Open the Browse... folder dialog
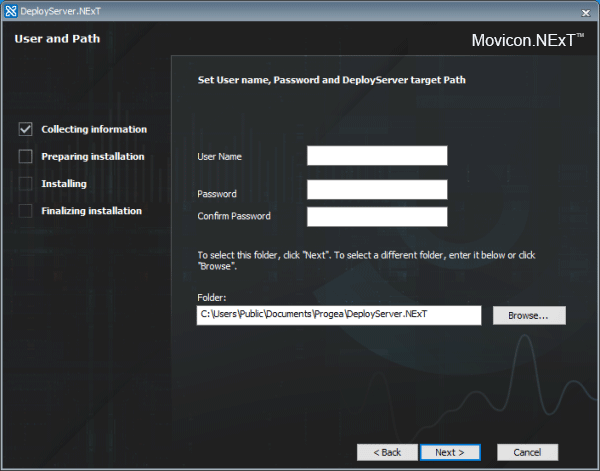This screenshot has height=471, width=600. point(528,315)
